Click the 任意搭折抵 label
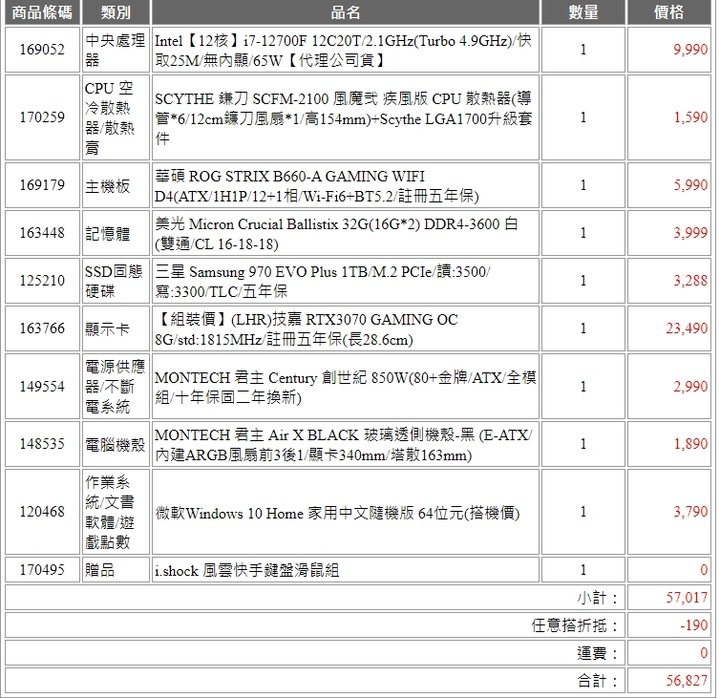Viewport: 720px width, 698px height. pyautogui.click(x=574, y=625)
